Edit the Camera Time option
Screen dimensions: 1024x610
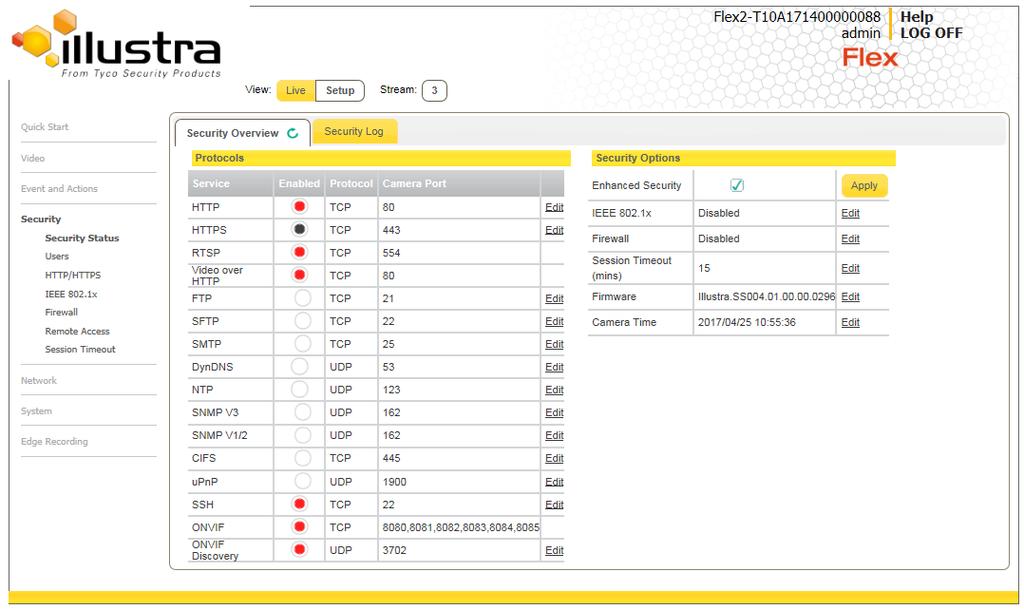click(850, 323)
